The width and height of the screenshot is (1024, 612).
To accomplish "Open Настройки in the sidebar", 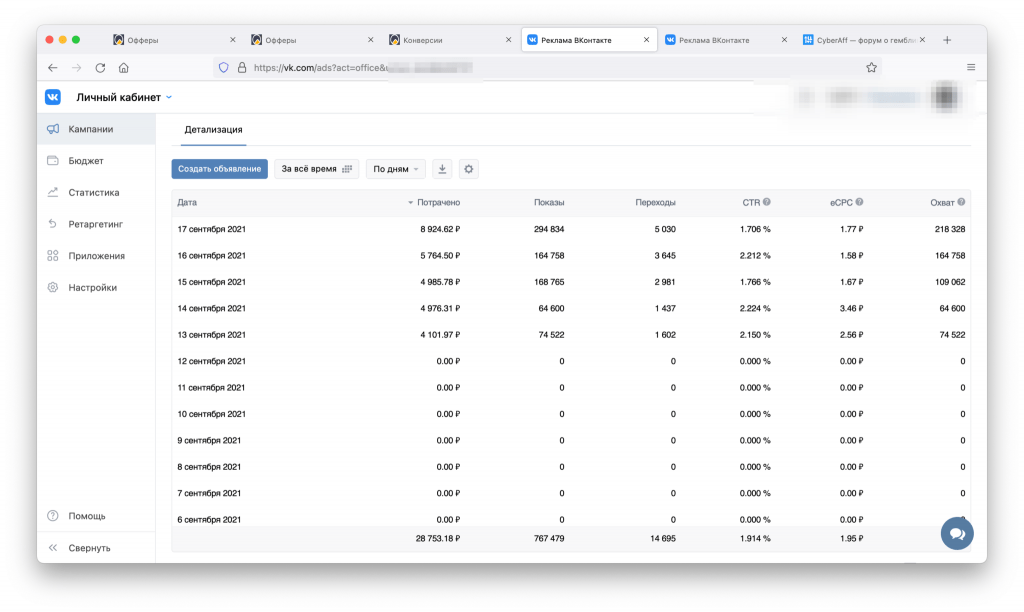I will 96,287.
